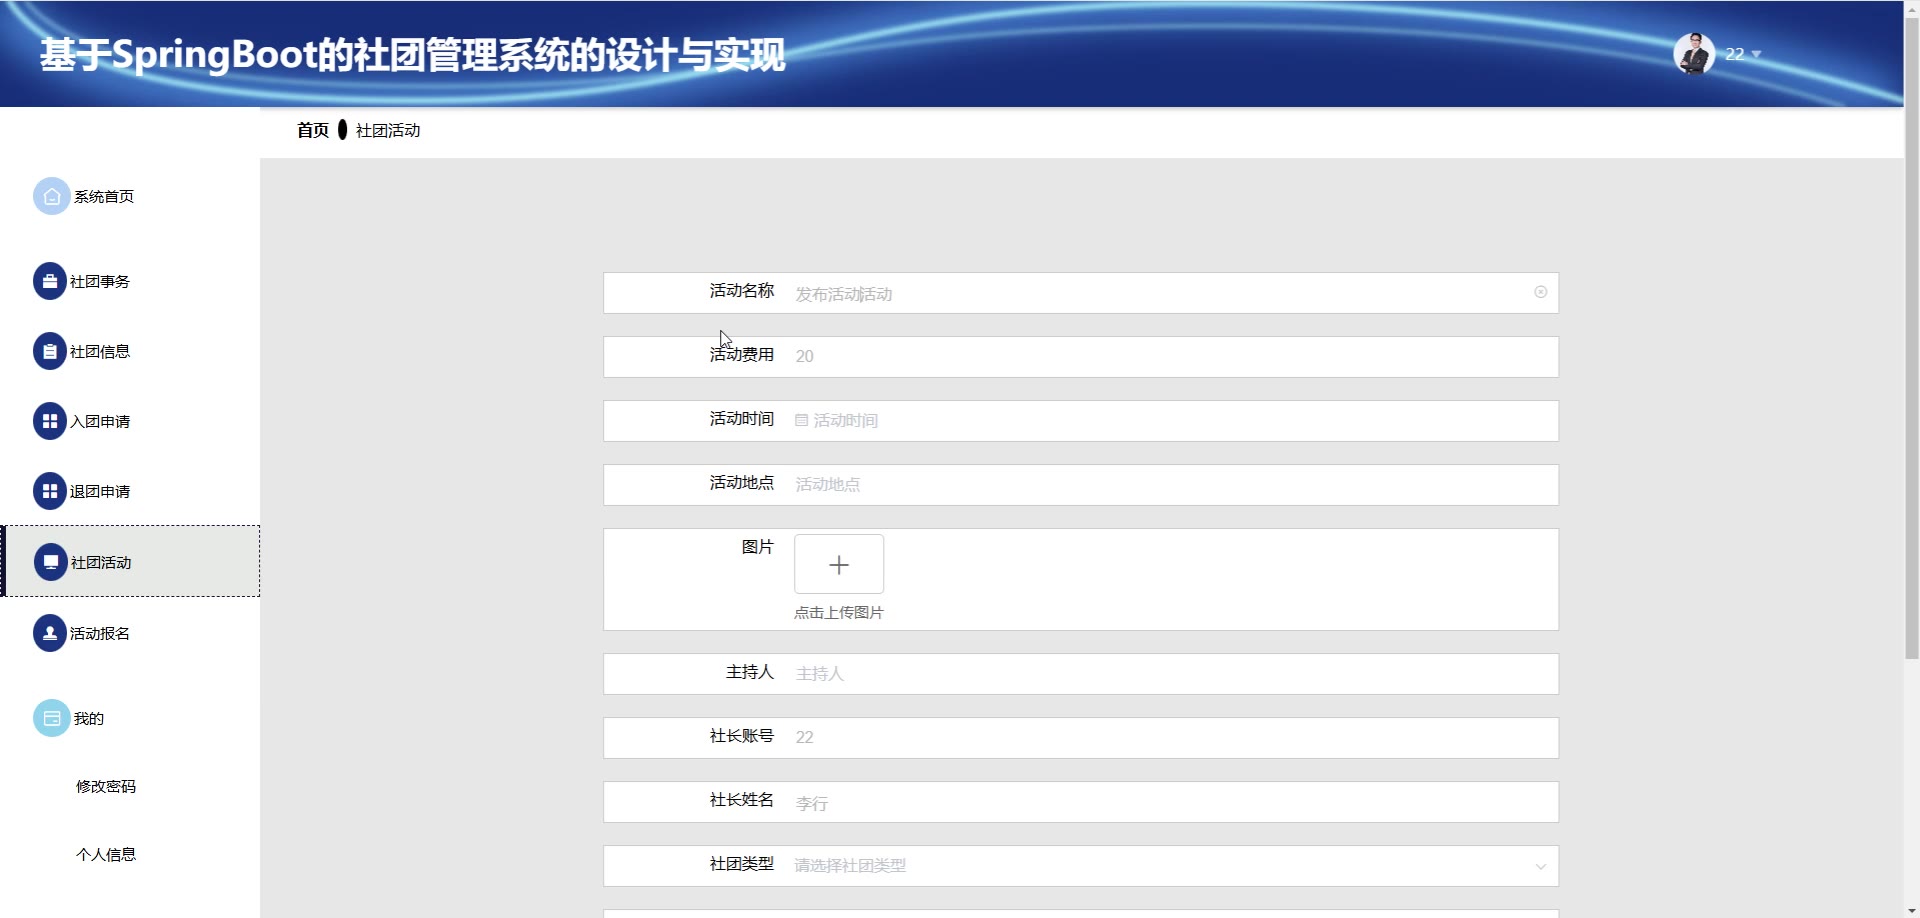This screenshot has width=1920, height=918.
Task: Click the 活动时间 field label
Action: pos(742,419)
